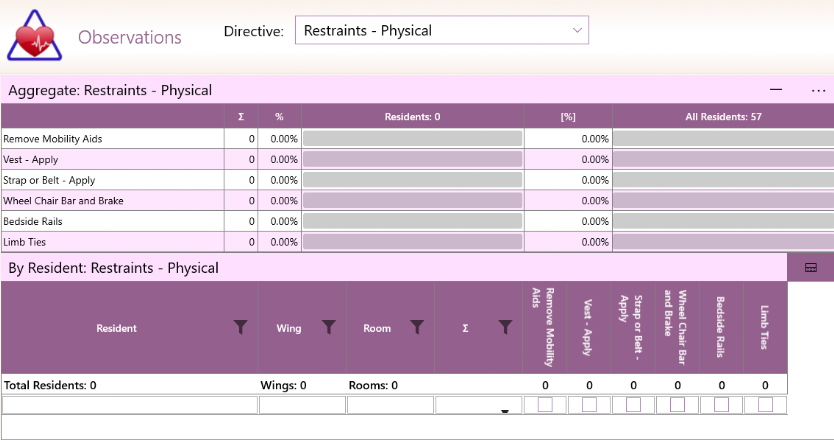
Task: Click the Sigma column header in Aggregate
Action: [241, 117]
